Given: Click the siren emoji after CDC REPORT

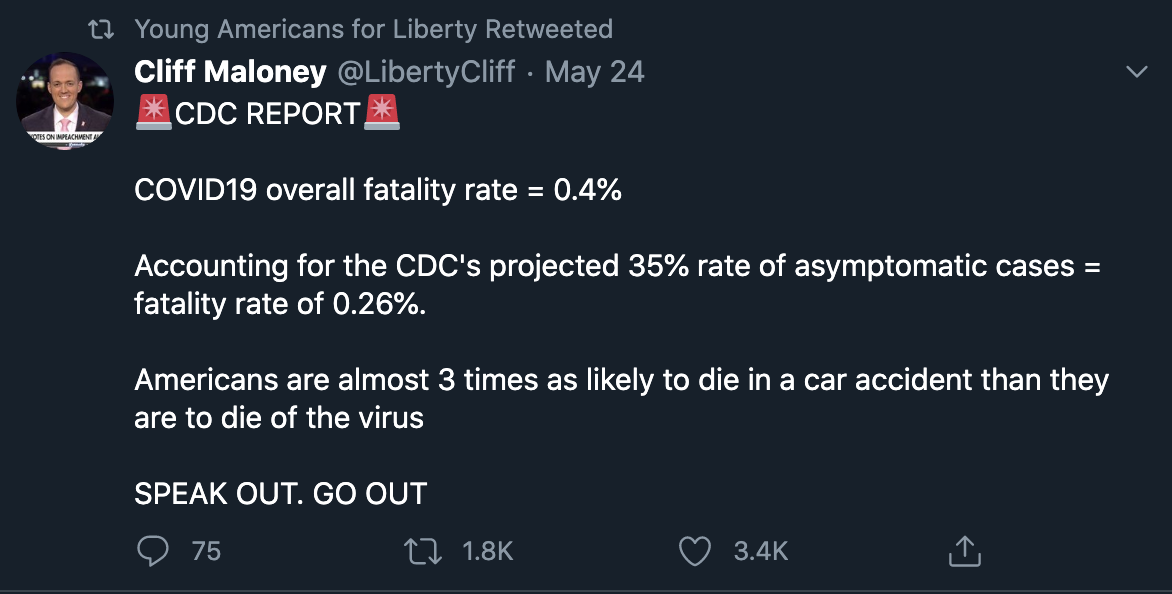Looking at the screenshot, I should coord(382,113).
